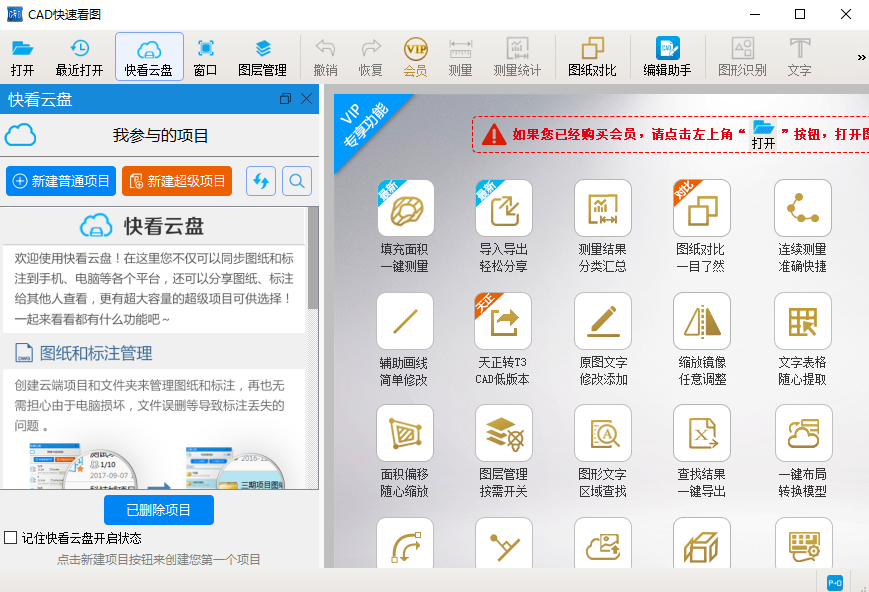The height and width of the screenshot is (592, 869).
Task: Select the 测量 measure tool
Action: pyautogui.click(x=460, y=57)
